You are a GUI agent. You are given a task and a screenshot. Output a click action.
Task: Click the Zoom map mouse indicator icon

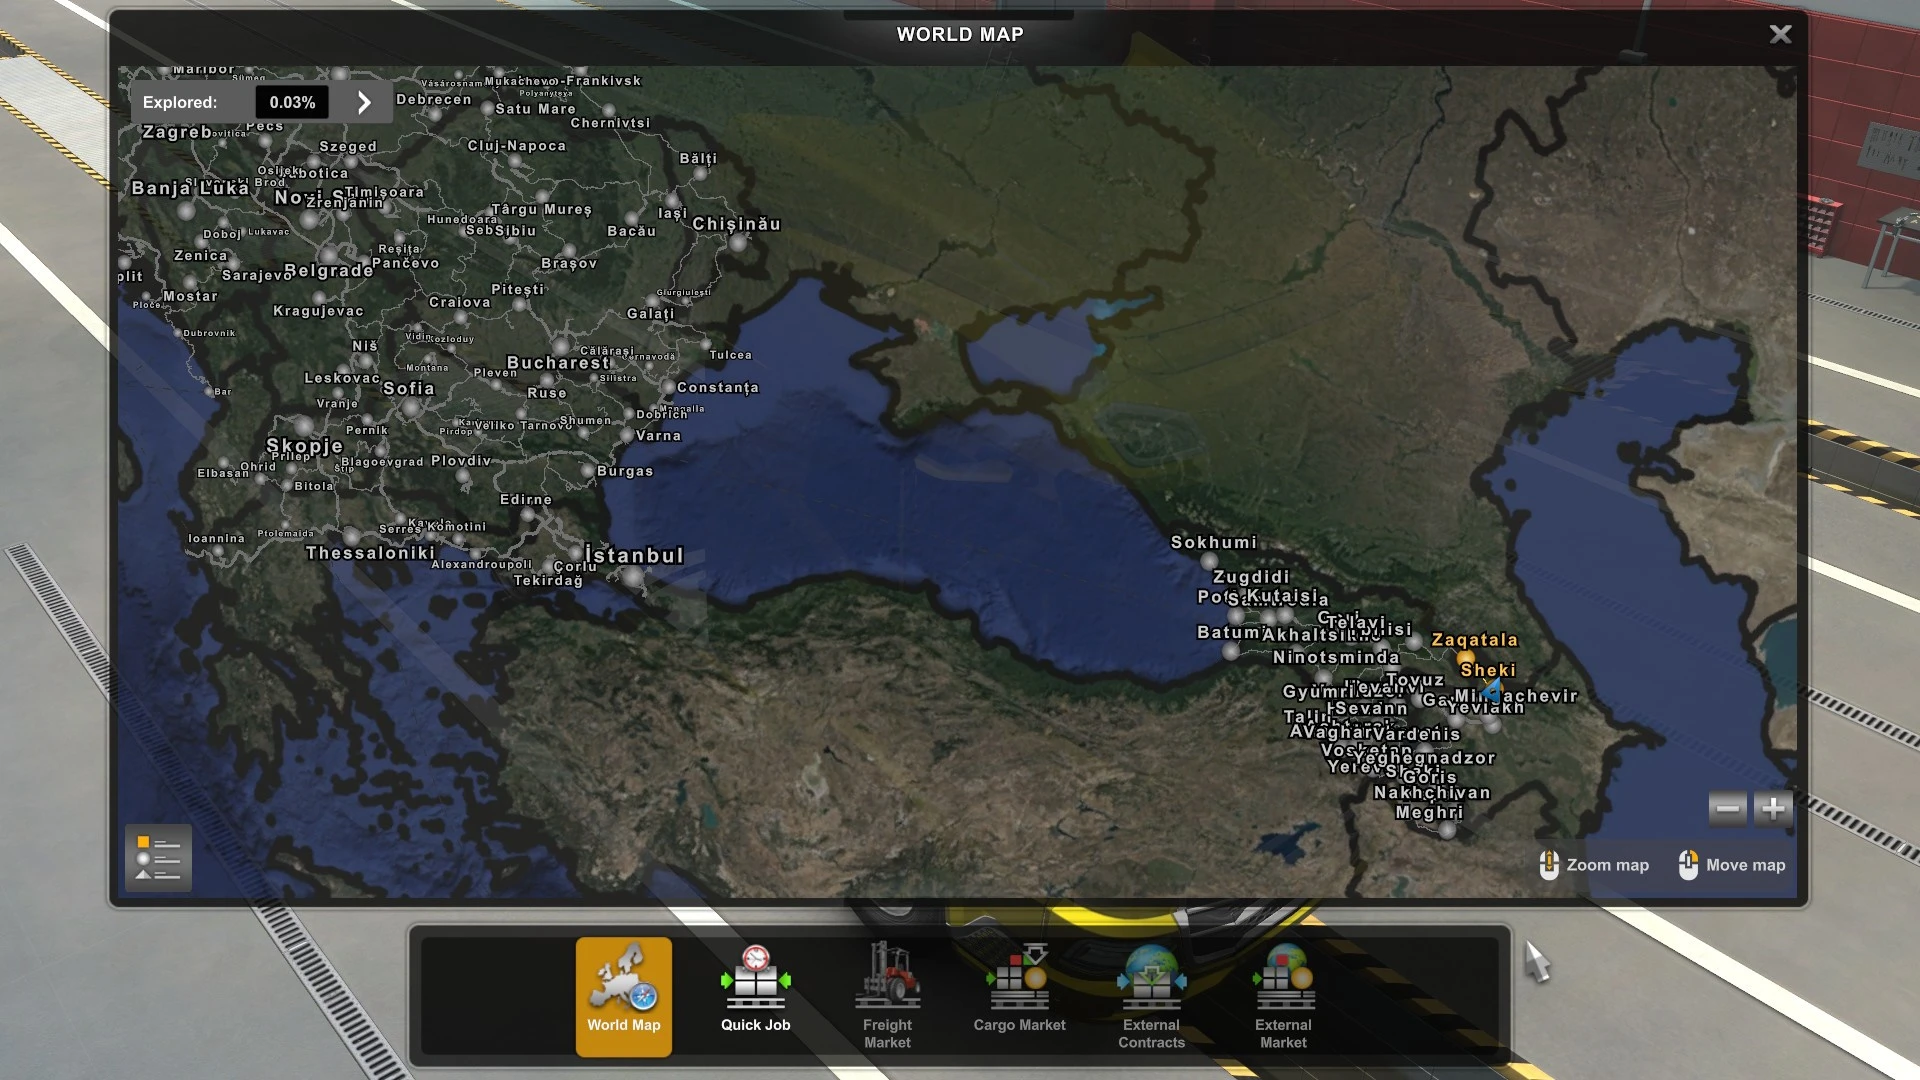coord(1550,865)
